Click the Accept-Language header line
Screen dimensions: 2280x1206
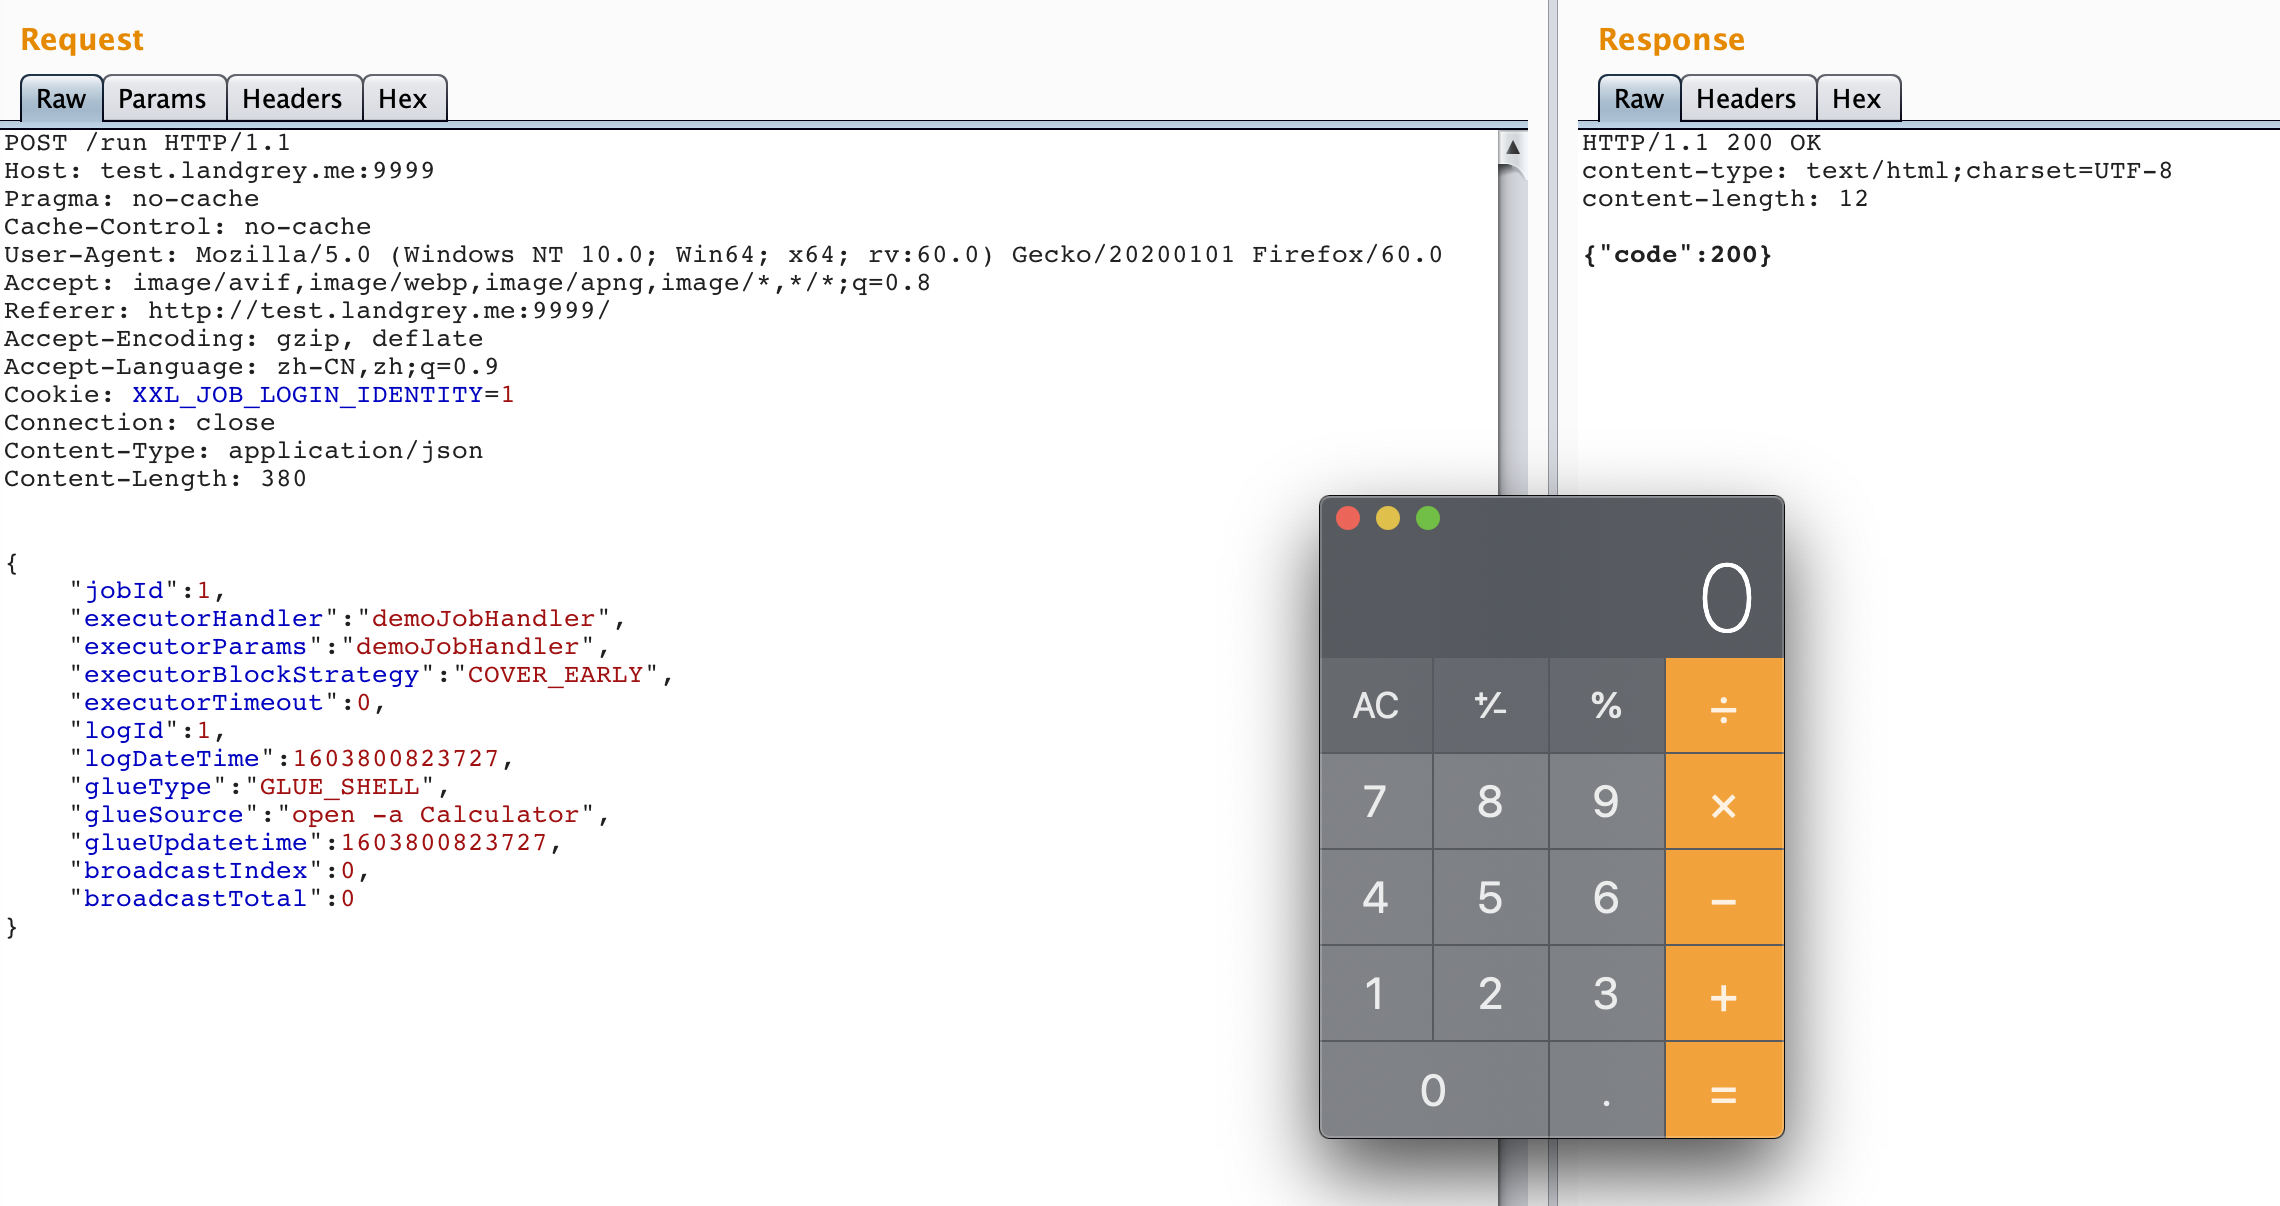pyautogui.click(x=251, y=367)
